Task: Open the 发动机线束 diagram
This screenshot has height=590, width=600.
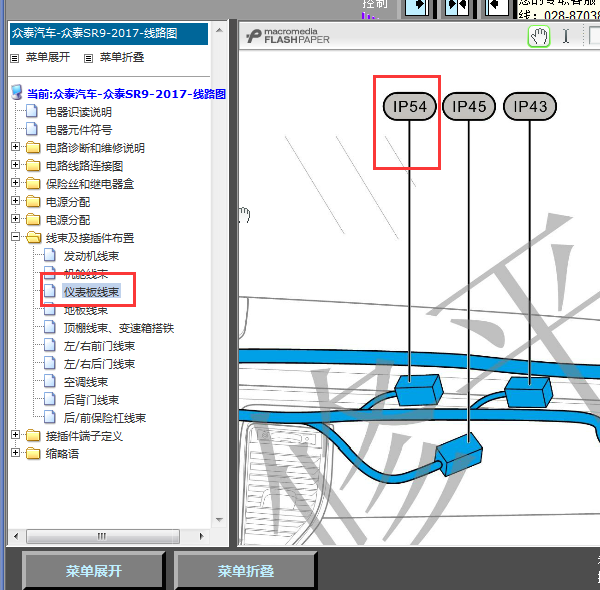Action: tap(91, 256)
